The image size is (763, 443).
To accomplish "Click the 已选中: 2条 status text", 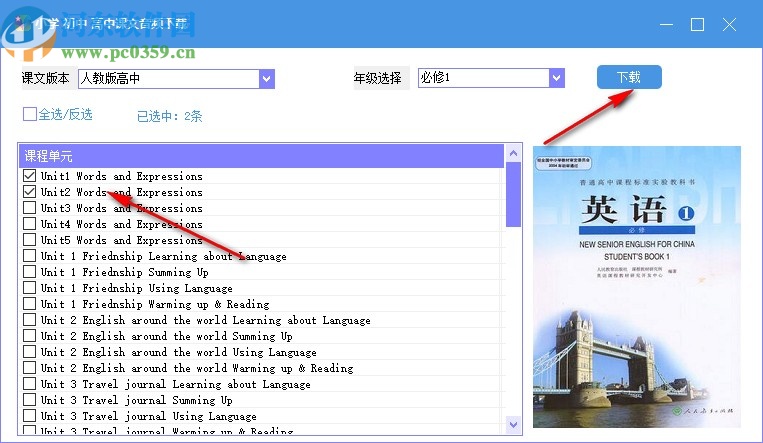I will 169,116.
